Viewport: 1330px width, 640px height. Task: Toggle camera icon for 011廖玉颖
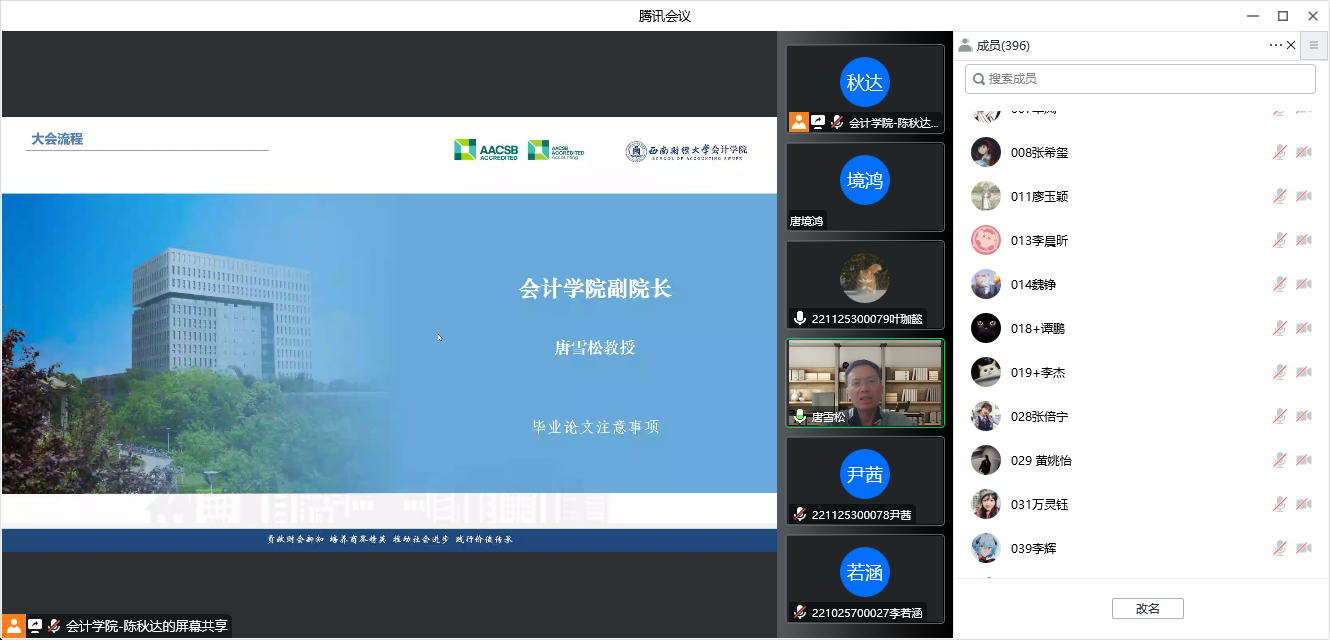[x=1304, y=196]
